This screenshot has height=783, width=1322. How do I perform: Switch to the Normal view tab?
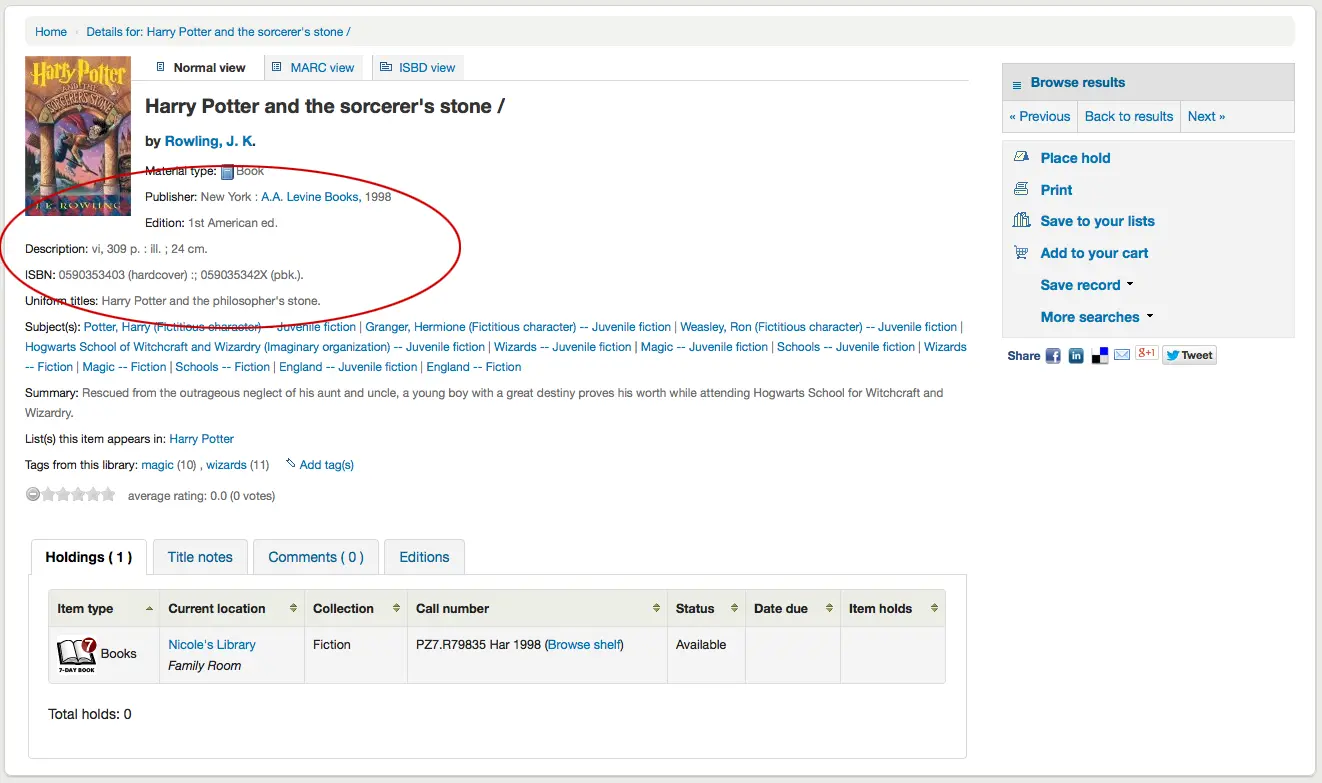pyautogui.click(x=201, y=68)
